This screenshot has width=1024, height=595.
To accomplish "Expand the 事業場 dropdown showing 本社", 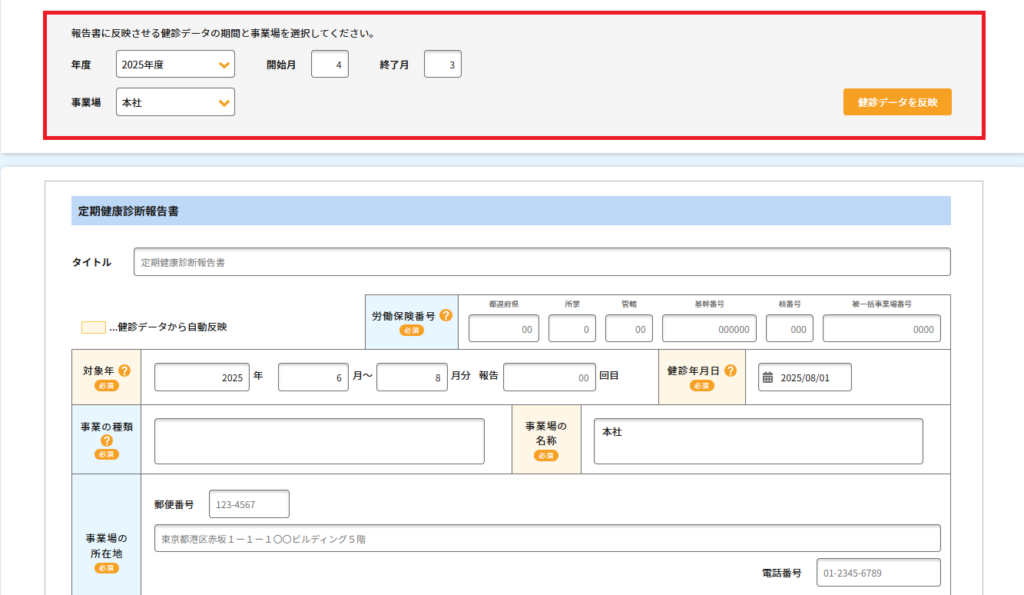I will coord(175,102).
